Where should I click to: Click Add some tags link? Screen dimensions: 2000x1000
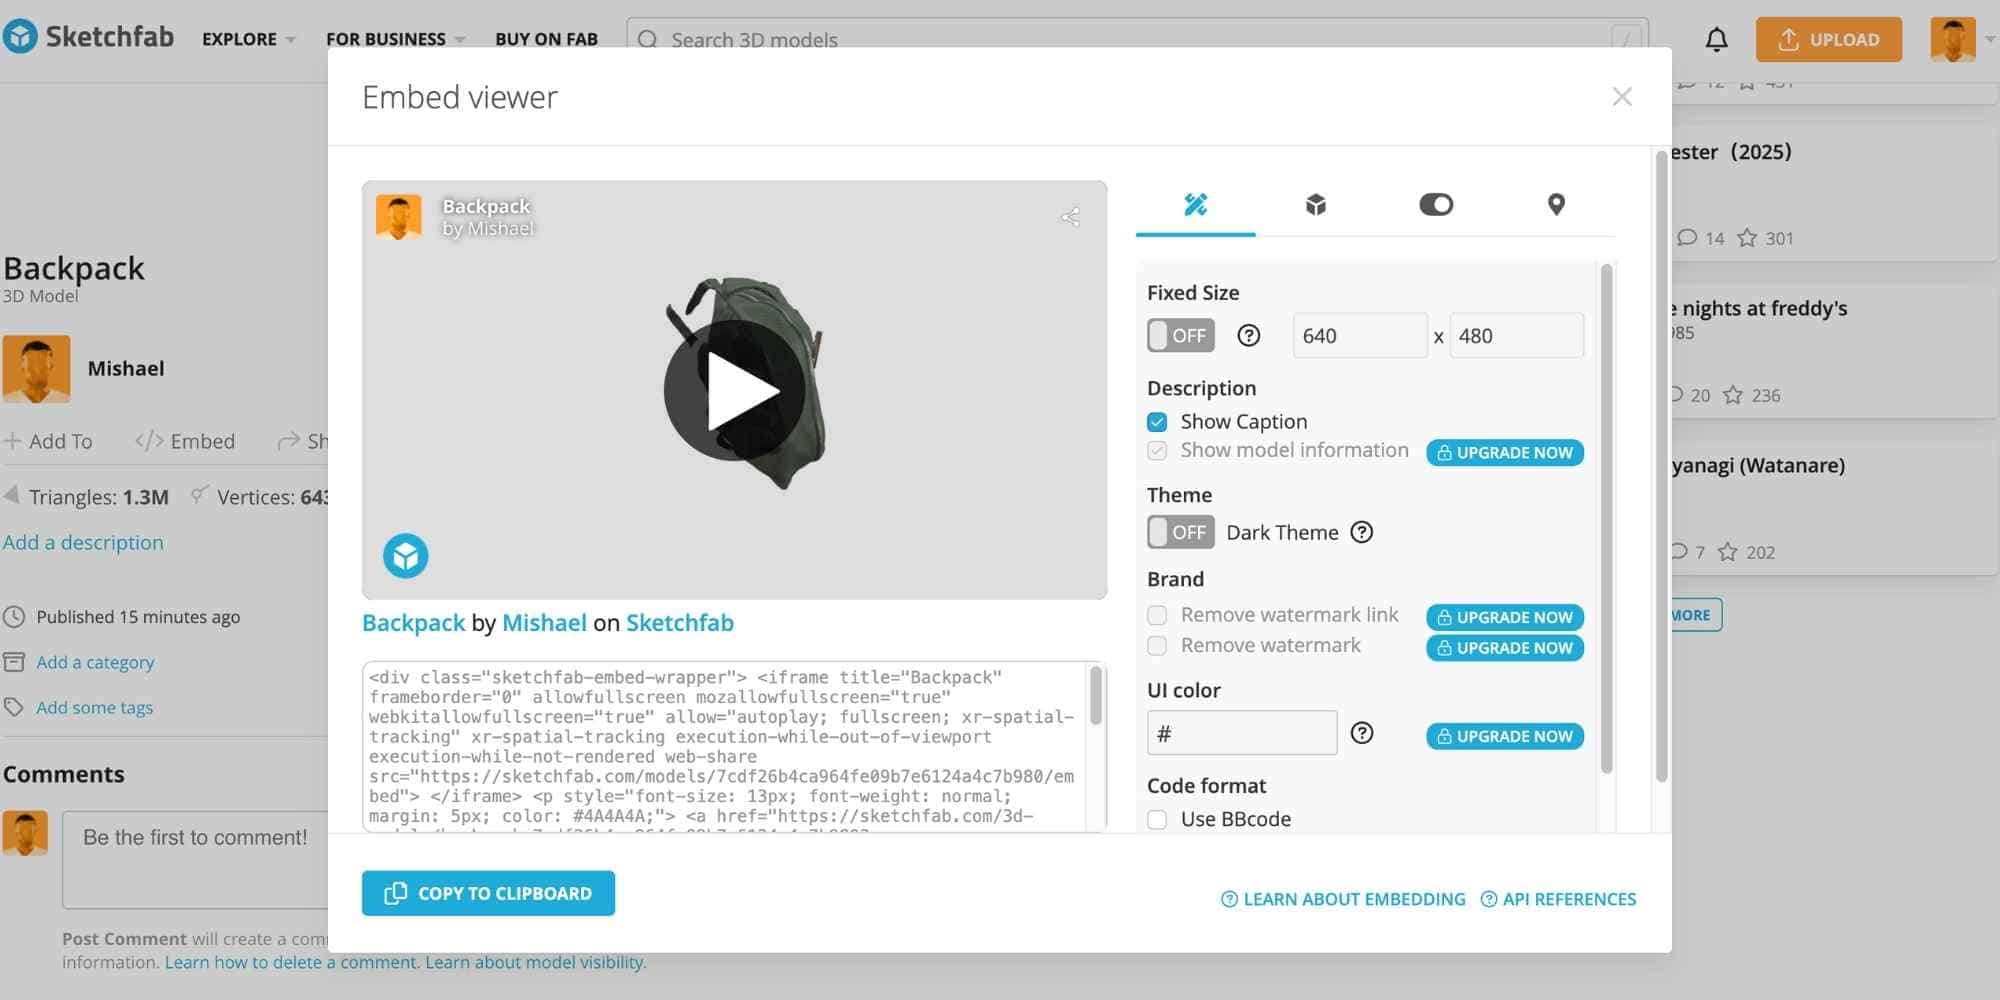95,707
